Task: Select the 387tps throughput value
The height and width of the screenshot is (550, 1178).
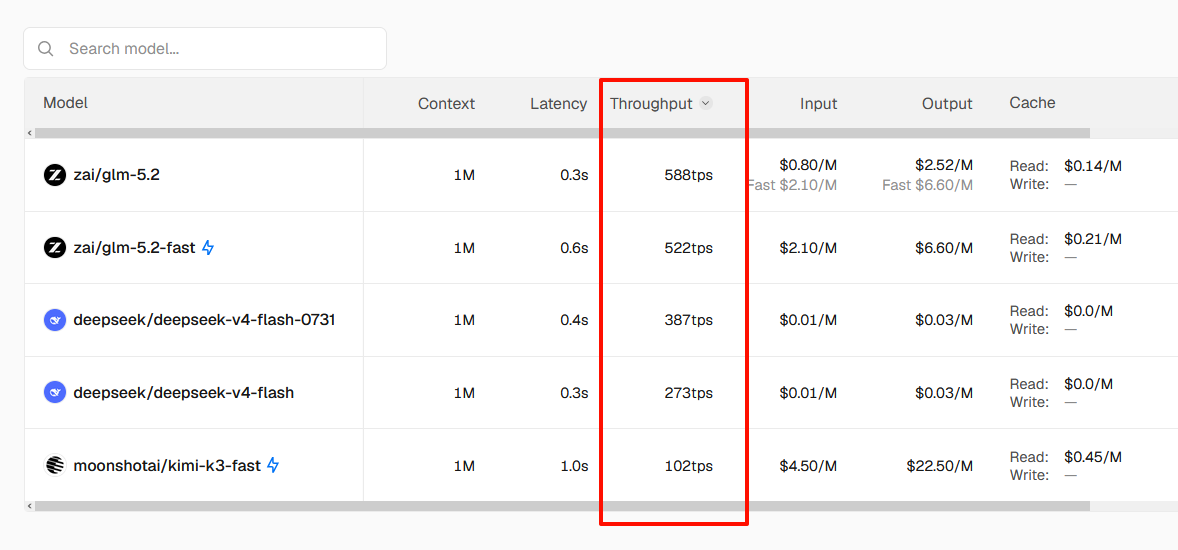Action: (689, 320)
